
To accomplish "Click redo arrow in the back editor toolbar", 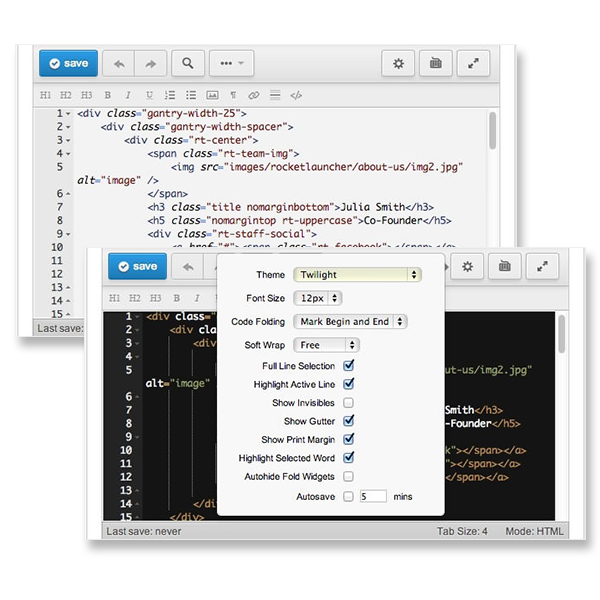I will pyautogui.click(x=150, y=63).
